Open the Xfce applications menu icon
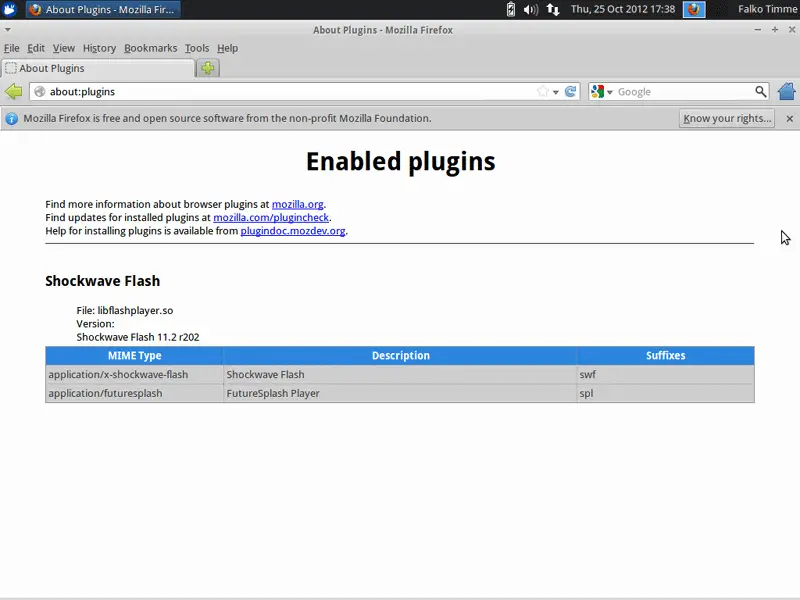 [10, 9]
